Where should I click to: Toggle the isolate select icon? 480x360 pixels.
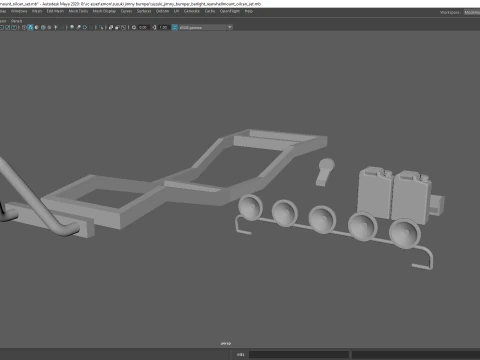tap(101, 27)
